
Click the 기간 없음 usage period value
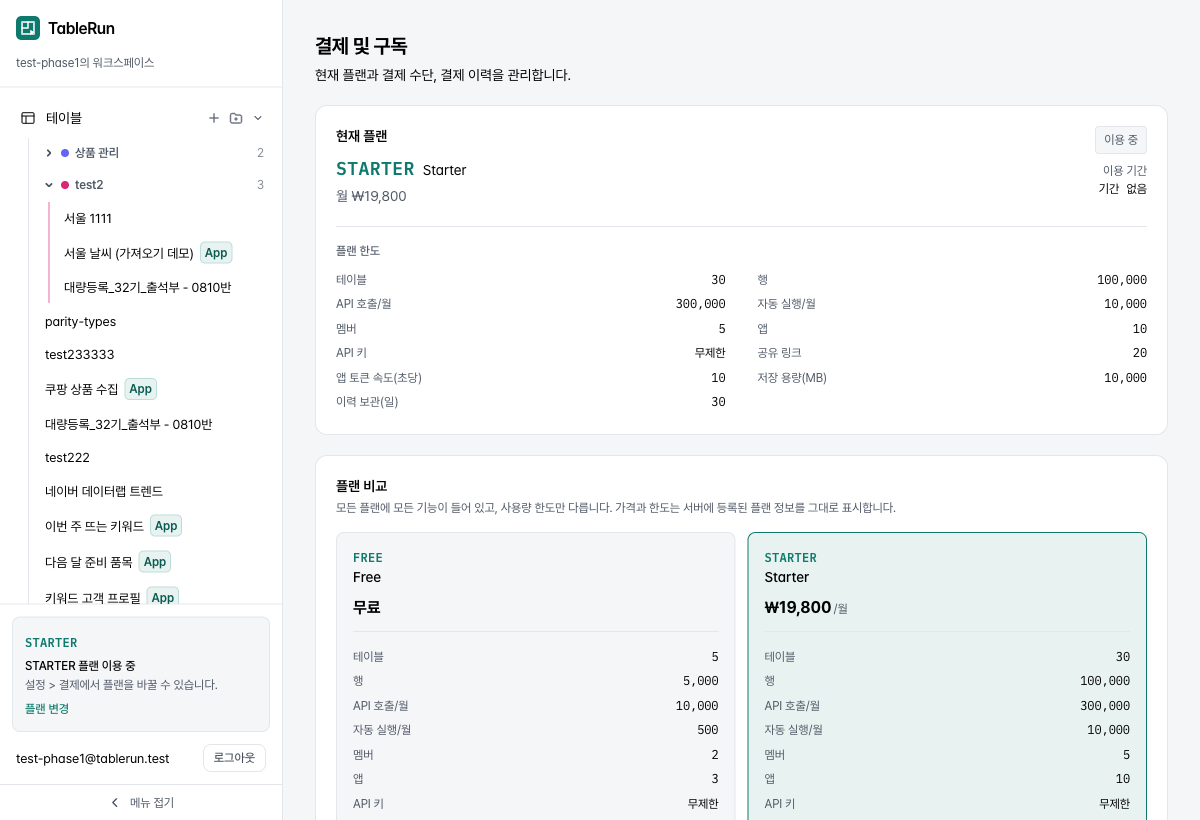(1123, 188)
